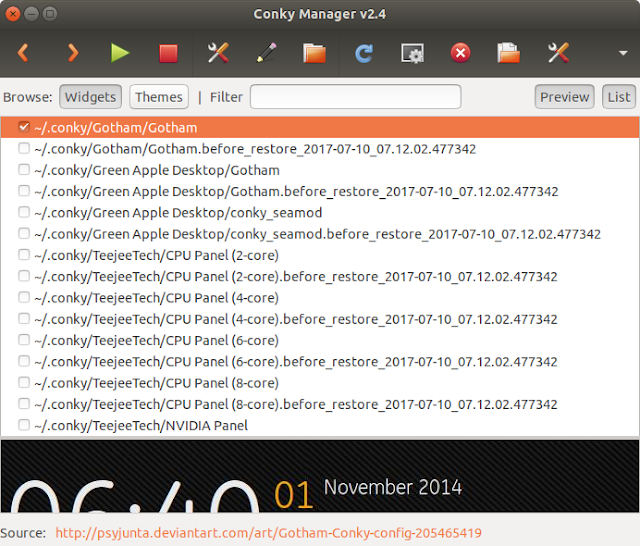Enable Green Apple Desktop/conky_seamod checkbox
Image resolution: width=640 pixels, height=546 pixels.
tap(24, 212)
